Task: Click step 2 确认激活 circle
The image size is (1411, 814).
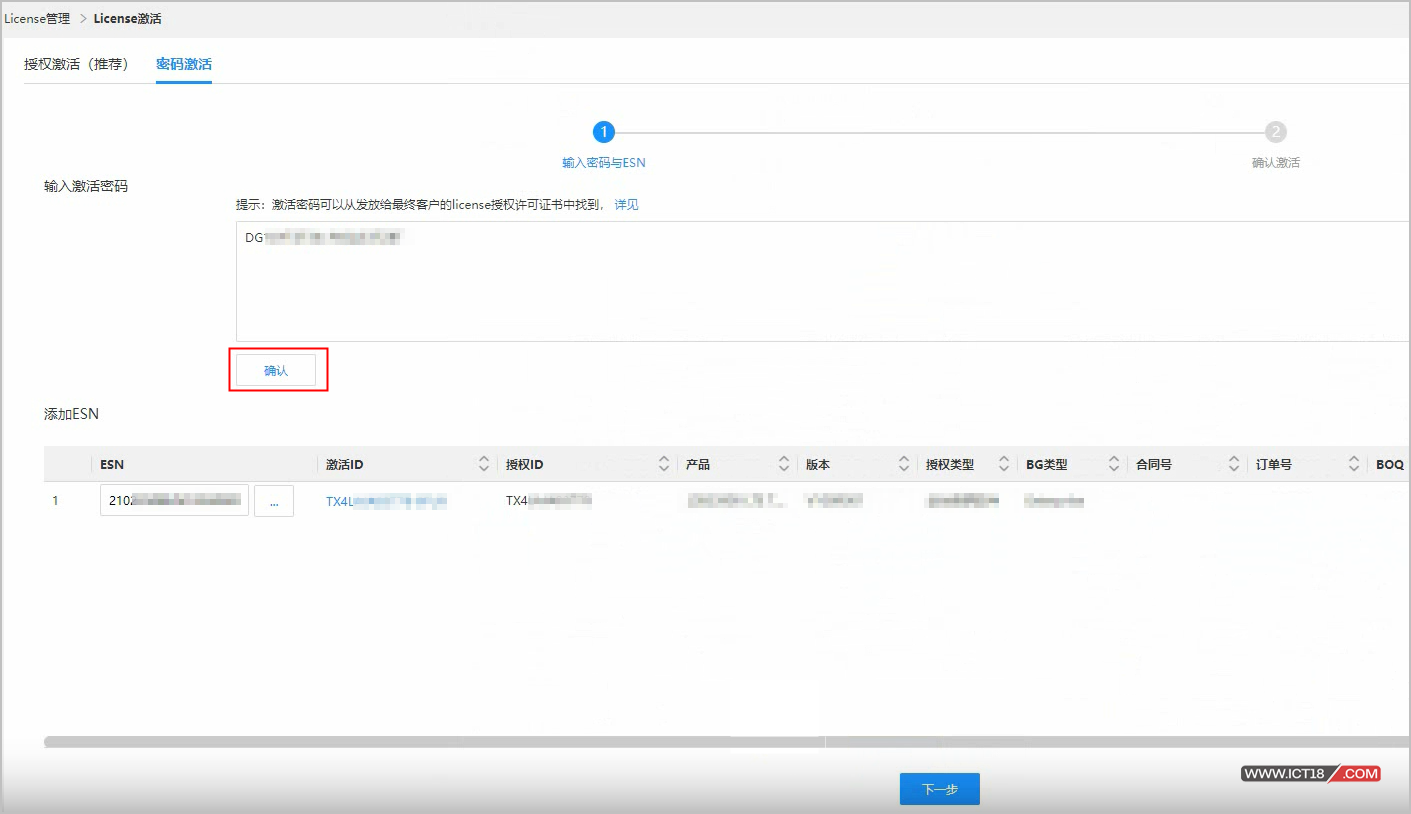Action: (1275, 132)
